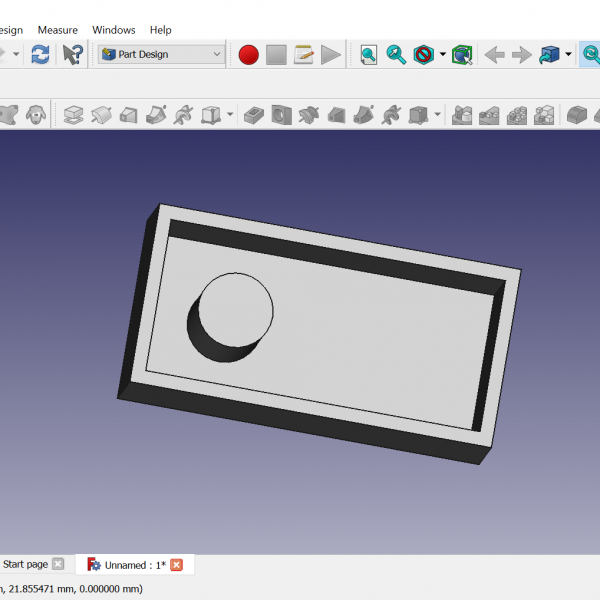Screen dimensions: 600x600
Task: Open the Help menu
Action: (x=160, y=30)
